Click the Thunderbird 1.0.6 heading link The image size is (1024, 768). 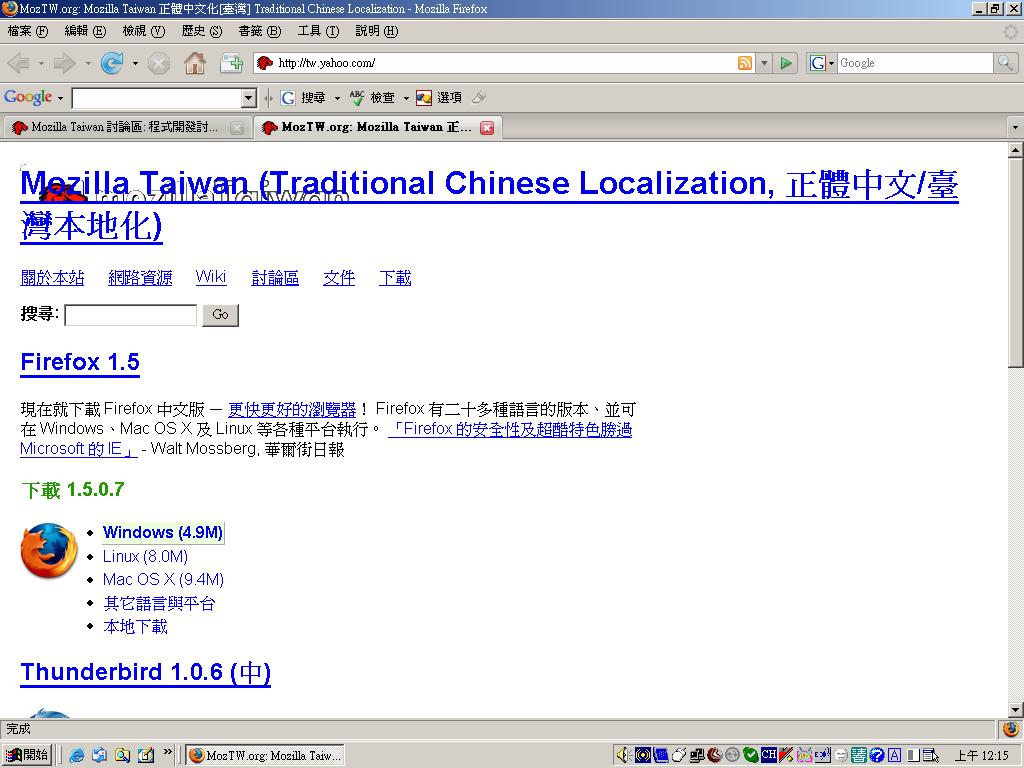146,672
